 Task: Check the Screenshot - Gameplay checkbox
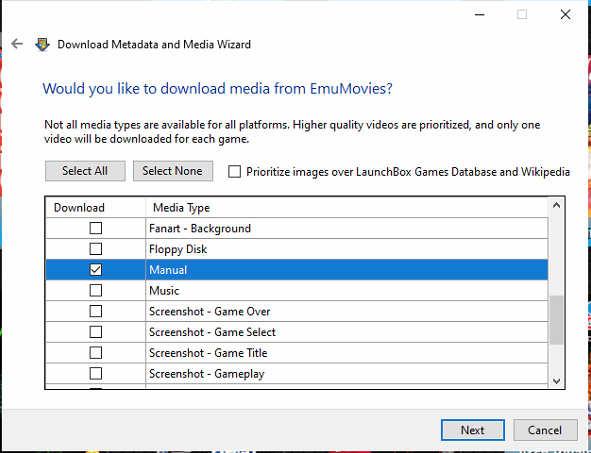click(x=96, y=373)
